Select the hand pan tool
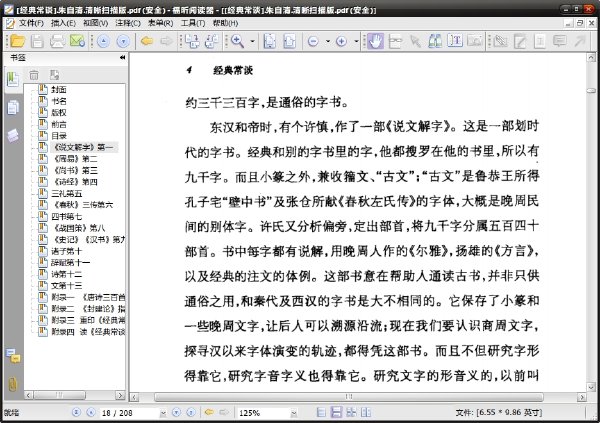This screenshot has height=423, width=600. [x=375, y=41]
